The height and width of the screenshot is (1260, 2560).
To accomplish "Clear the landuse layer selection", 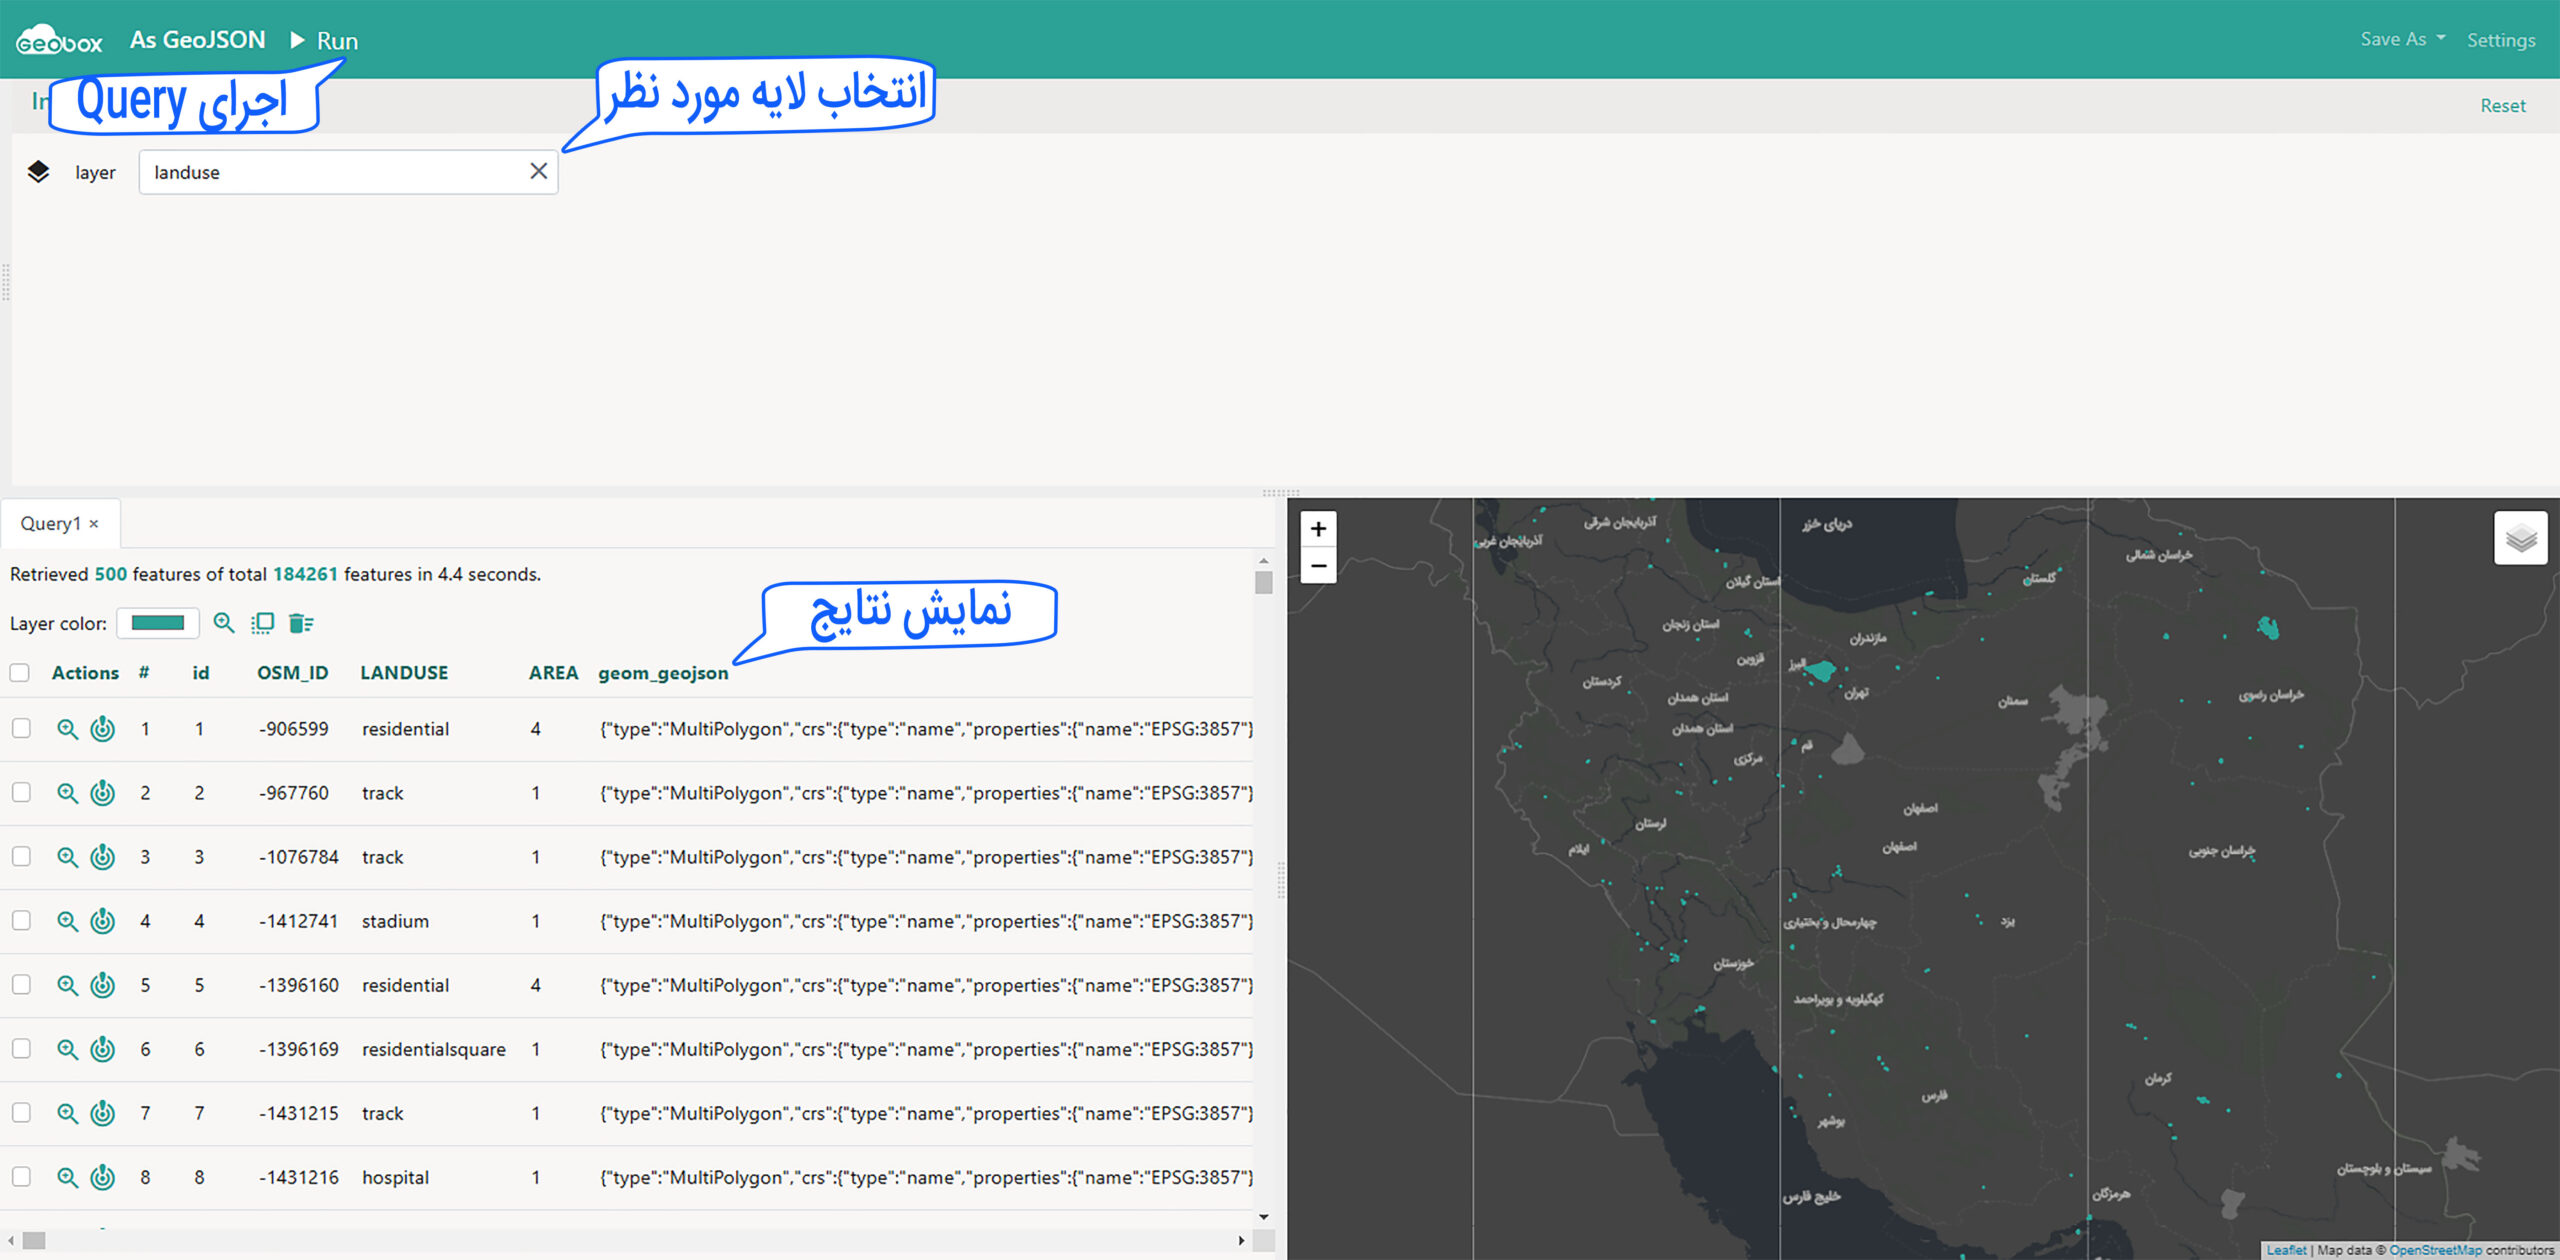I will [538, 171].
